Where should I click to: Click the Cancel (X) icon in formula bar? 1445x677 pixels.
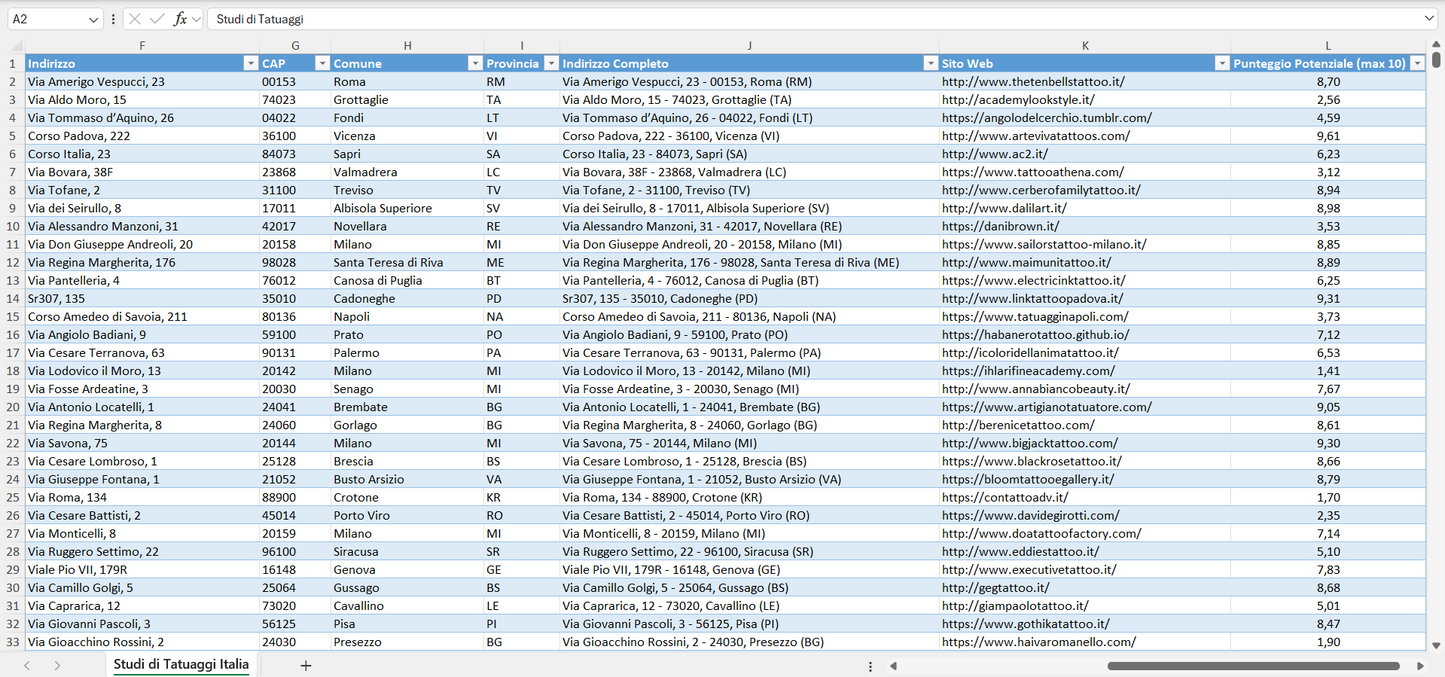pyautogui.click(x=135, y=18)
